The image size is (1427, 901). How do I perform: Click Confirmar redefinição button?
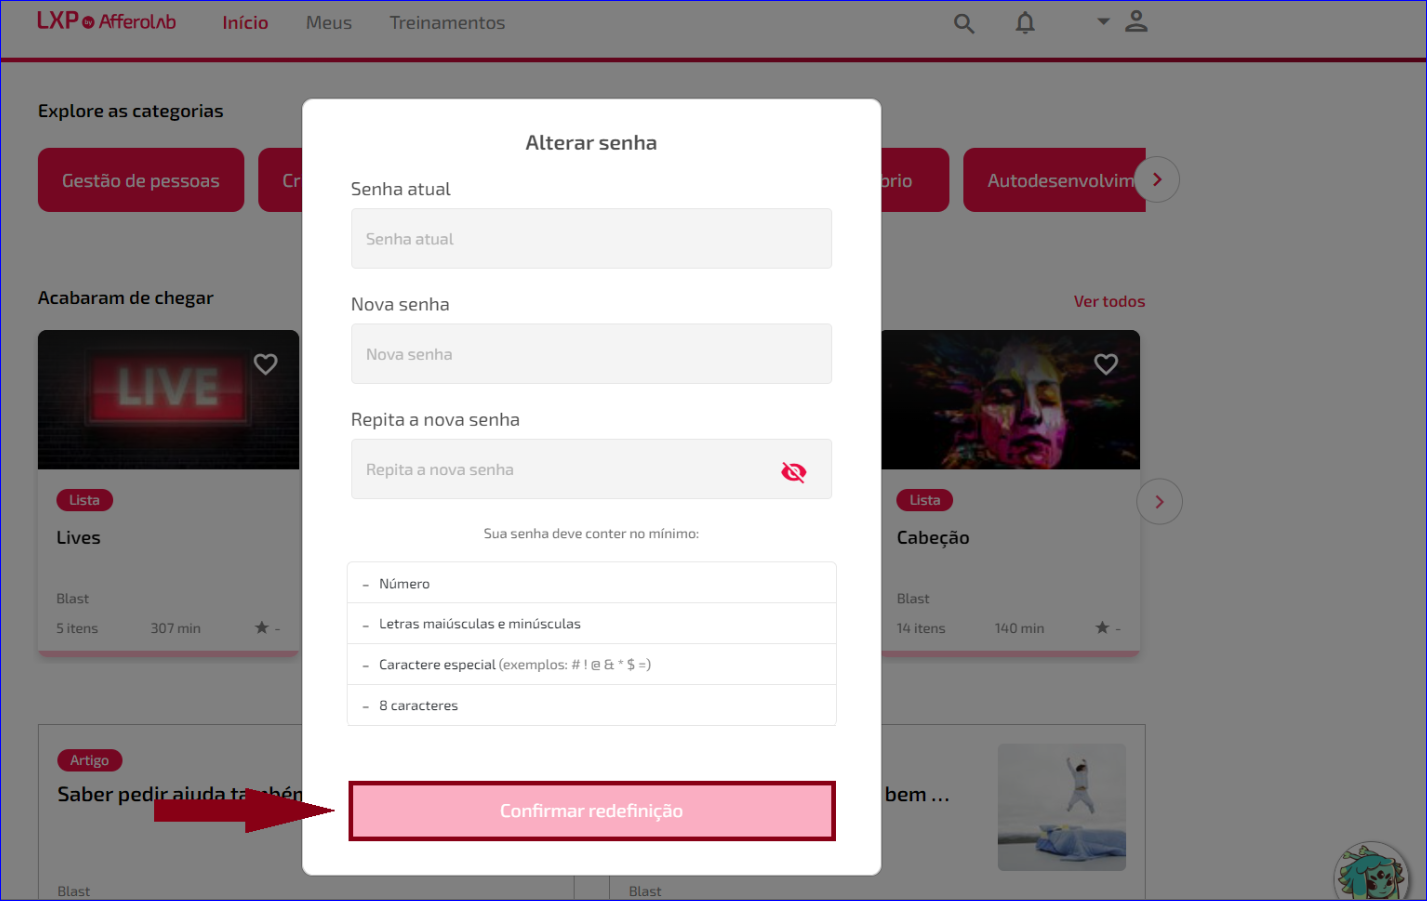click(592, 811)
